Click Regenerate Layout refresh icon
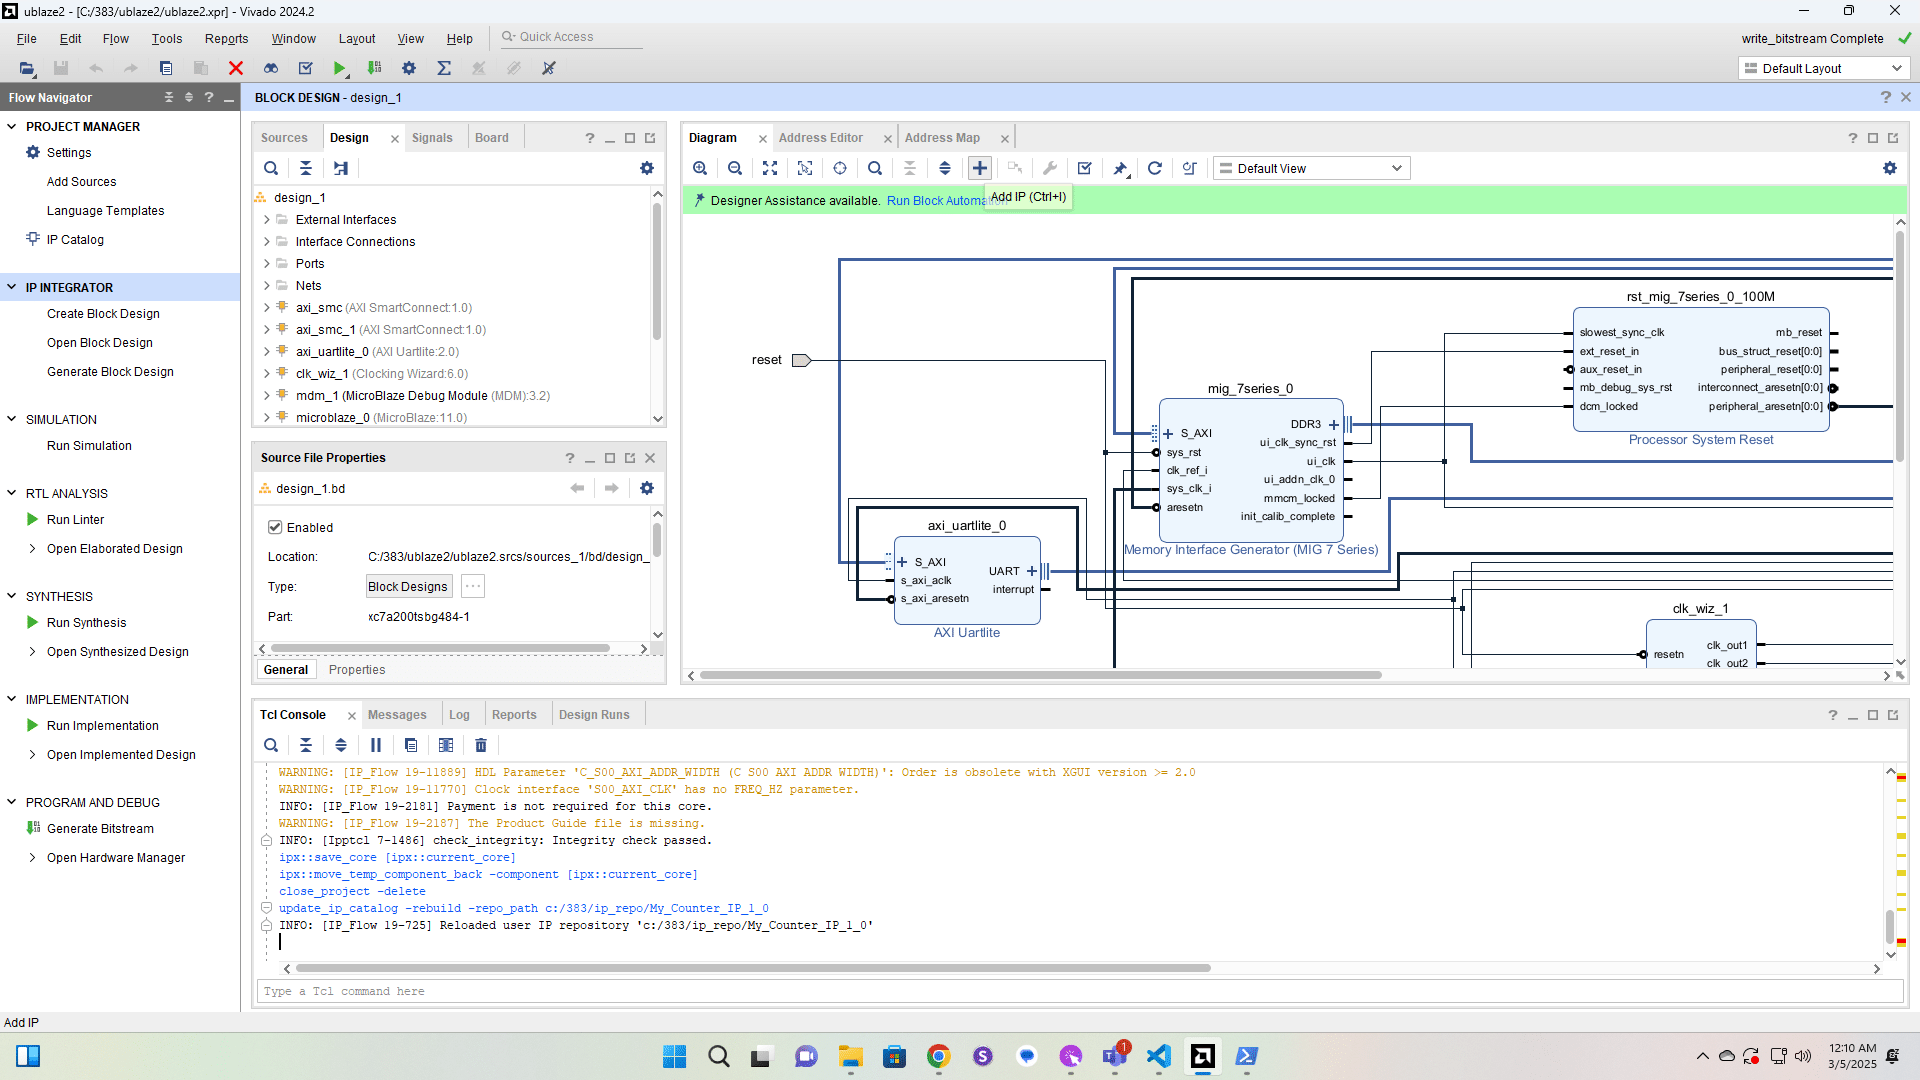 pyautogui.click(x=1155, y=168)
